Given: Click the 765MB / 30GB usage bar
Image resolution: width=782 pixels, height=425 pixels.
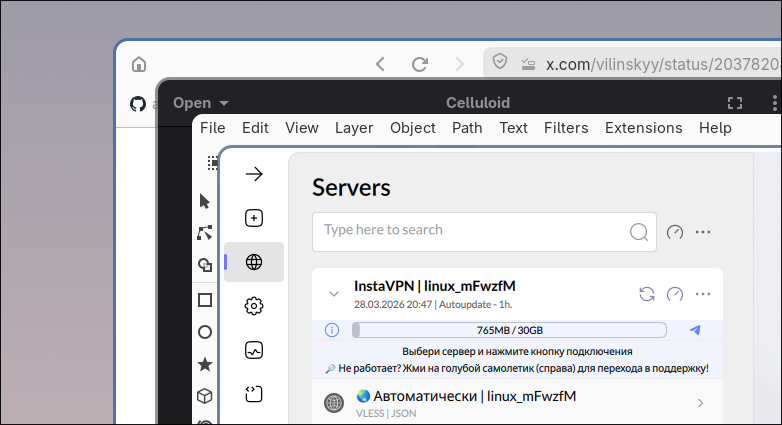Looking at the screenshot, I should (509, 330).
